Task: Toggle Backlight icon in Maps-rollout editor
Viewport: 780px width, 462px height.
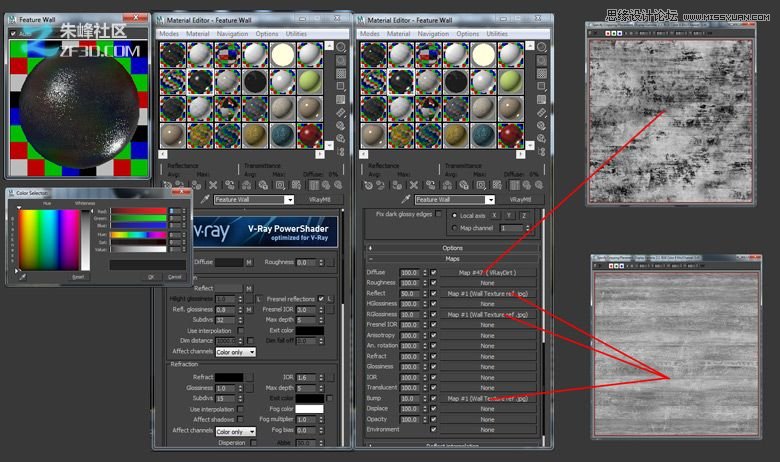Action: click(542, 61)
